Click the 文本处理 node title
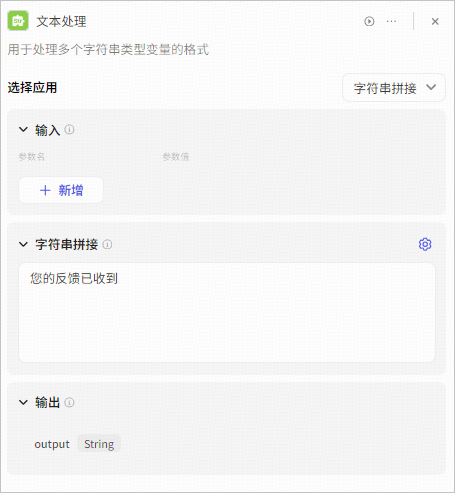 pos(61,21)
